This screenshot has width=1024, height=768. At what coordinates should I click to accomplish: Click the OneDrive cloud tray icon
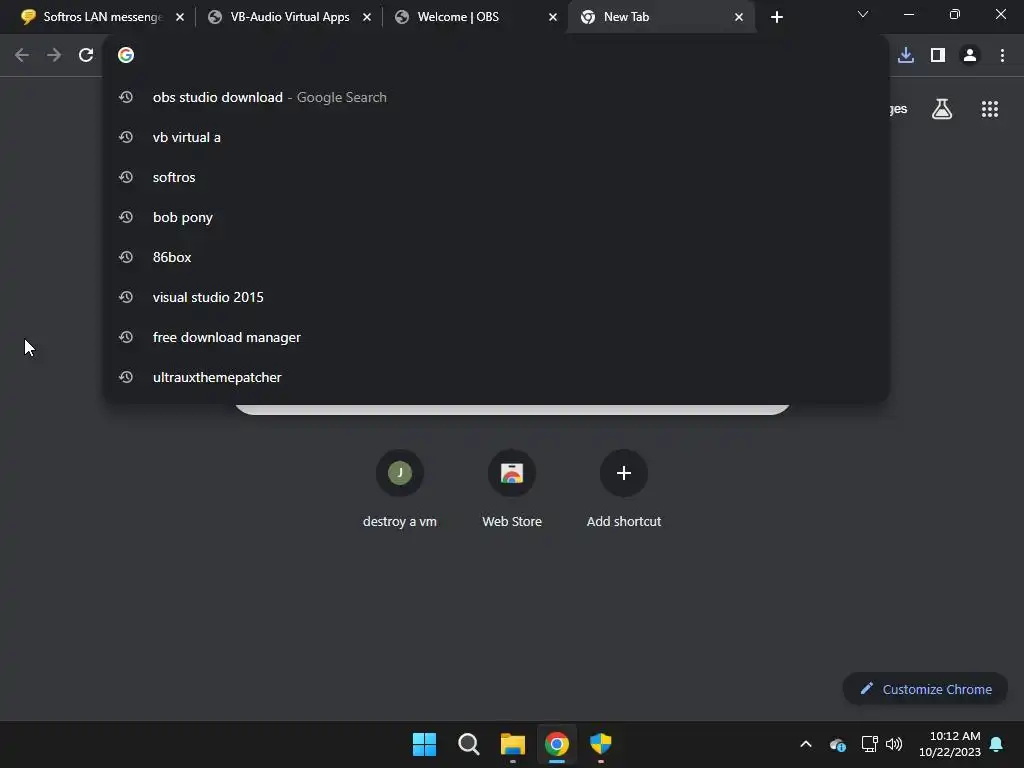click(x=838, y=744)
